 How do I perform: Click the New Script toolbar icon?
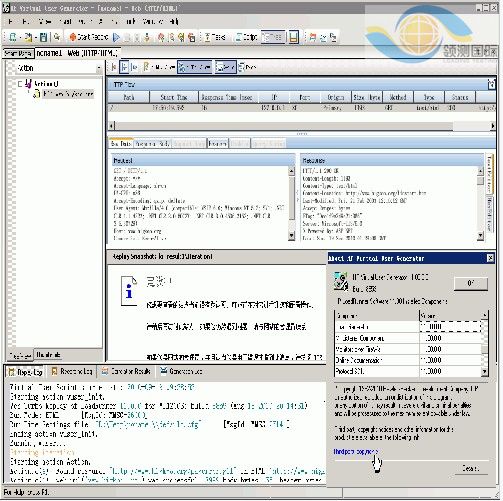[x=13, y=37]
